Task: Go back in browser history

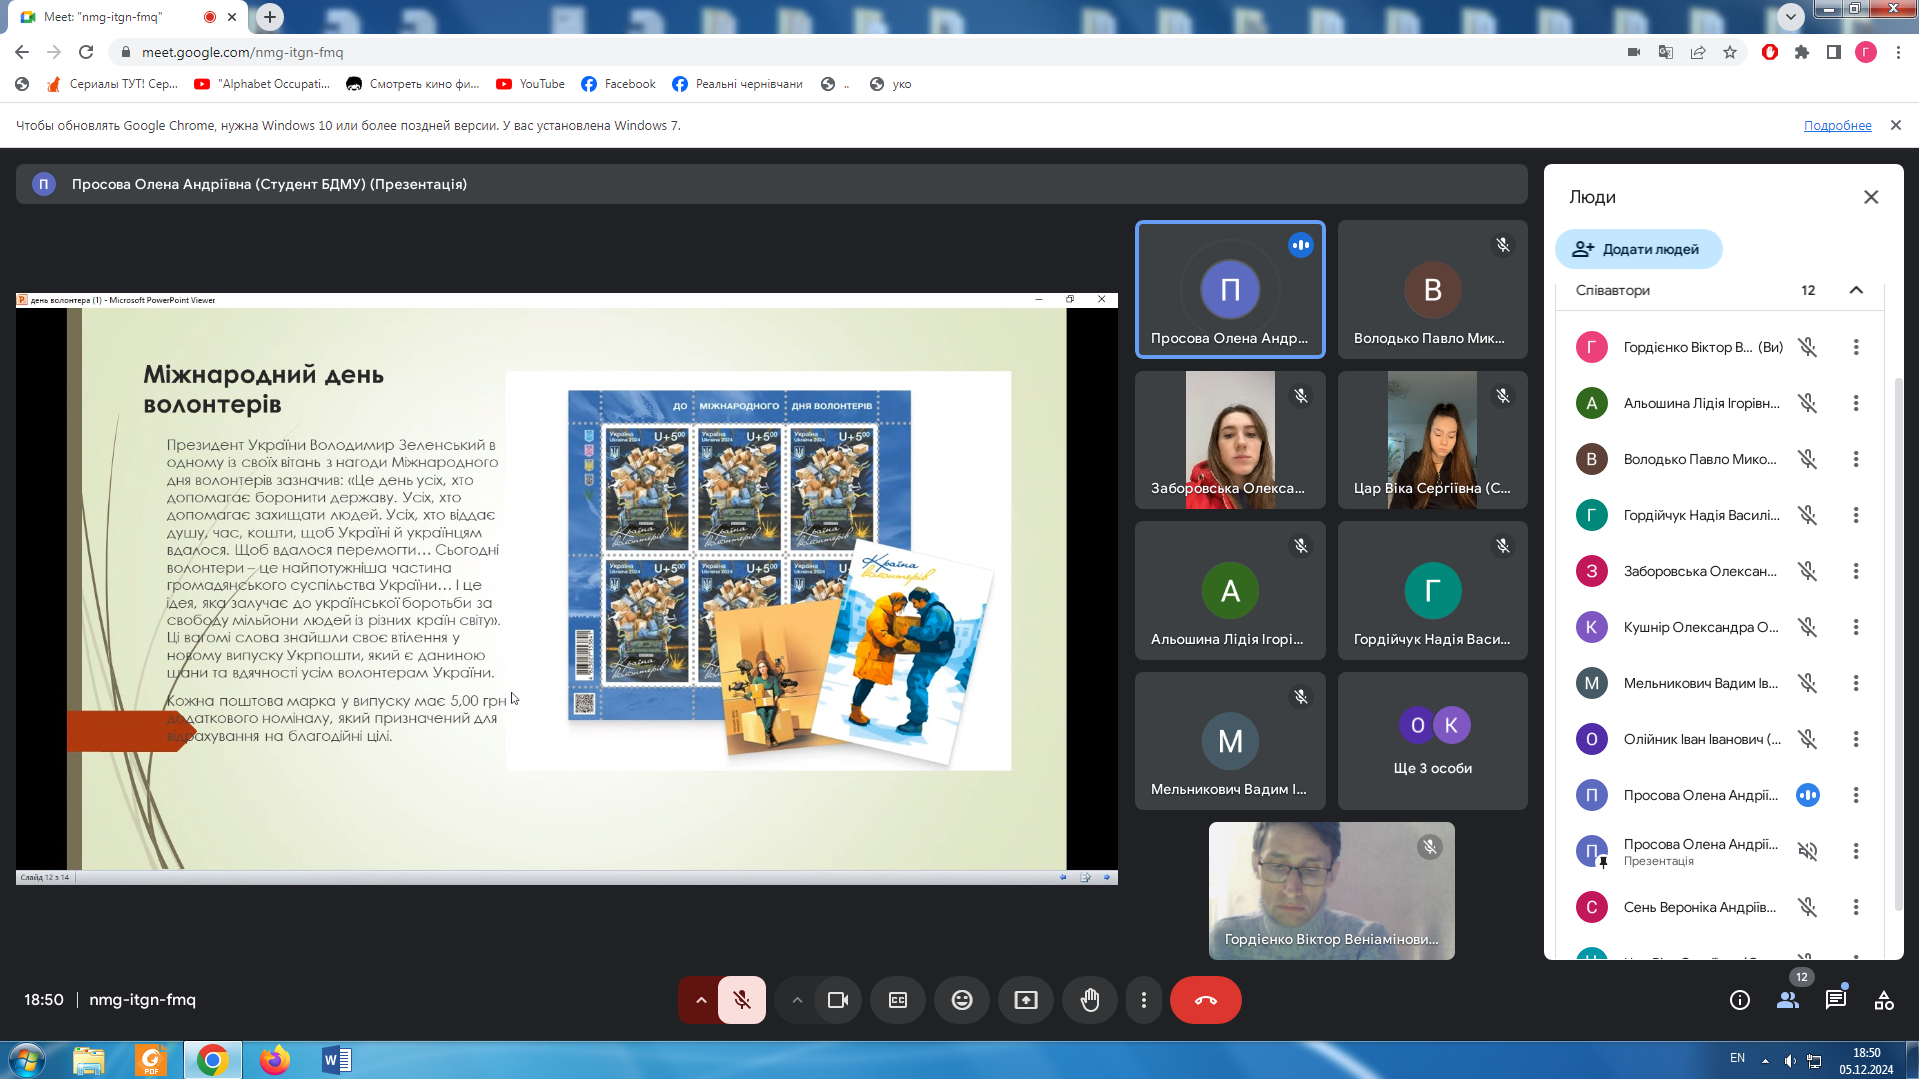Action: tap(22, 52)
